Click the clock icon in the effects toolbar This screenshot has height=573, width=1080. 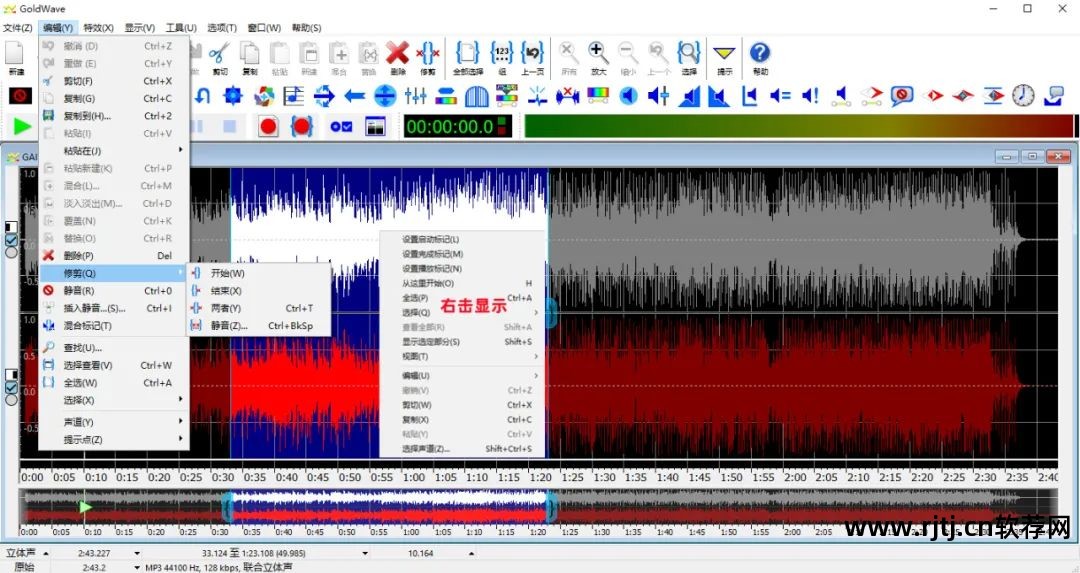coord(1023,96)
